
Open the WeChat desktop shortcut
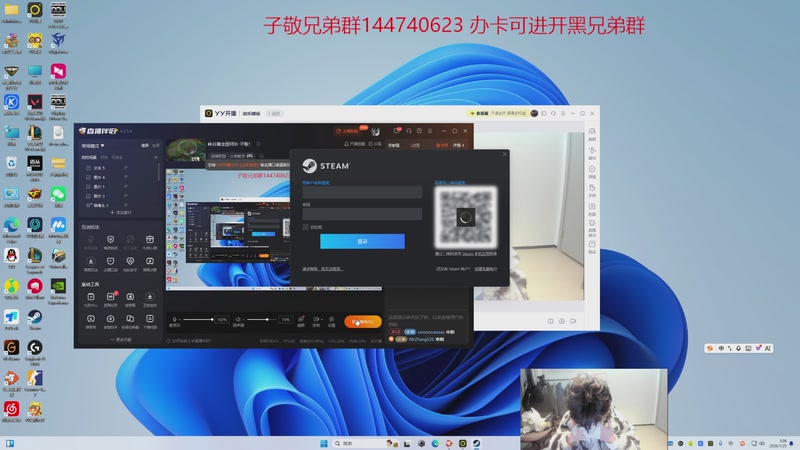point(58,194)
